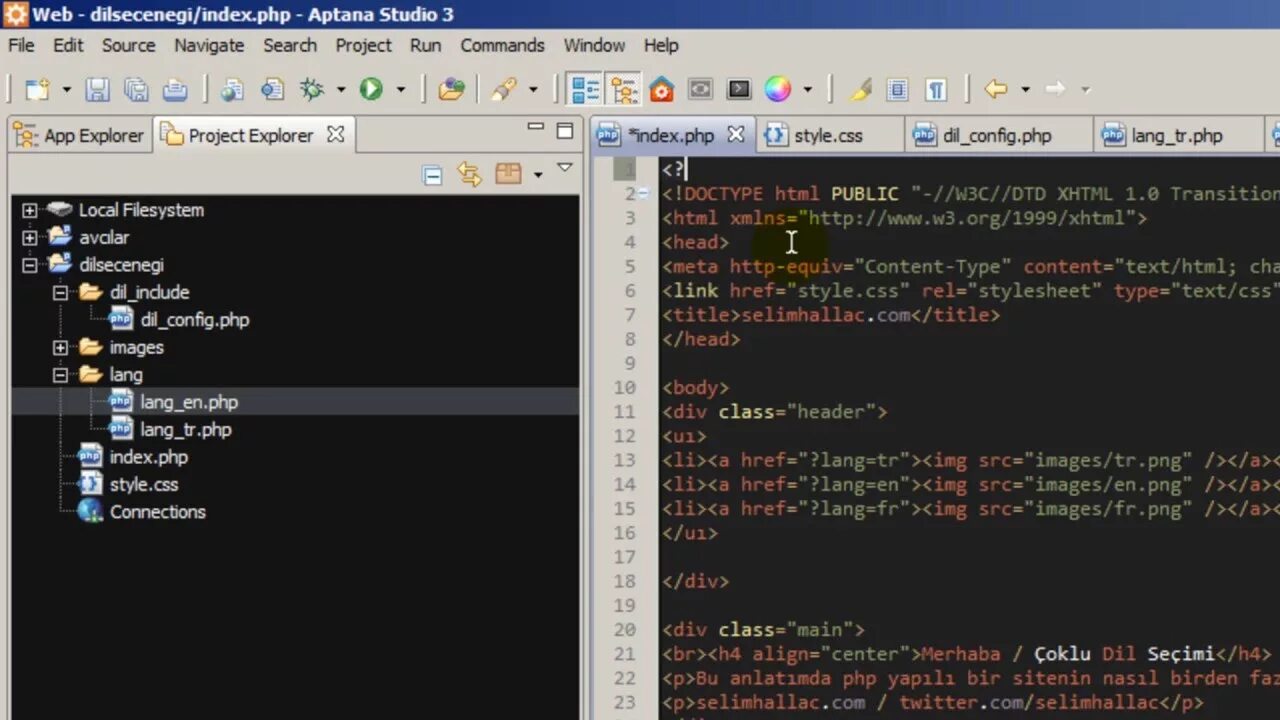
Task: Open the New file dropdown arrow
Action: coord(66,89)
